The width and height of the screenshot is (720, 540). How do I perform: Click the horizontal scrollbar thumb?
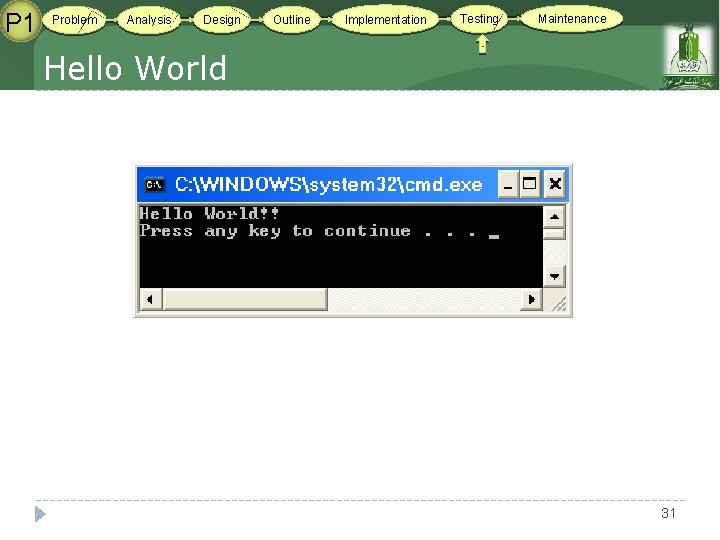245,299
